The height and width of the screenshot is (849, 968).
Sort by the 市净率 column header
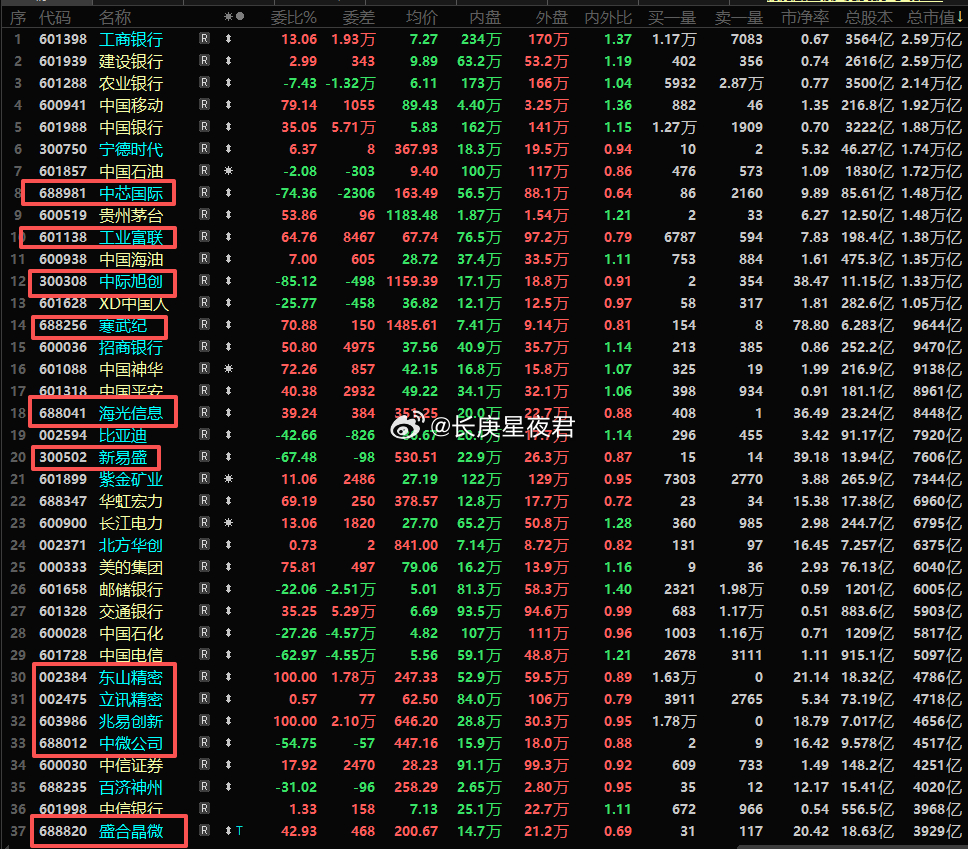tap(805, 17)
